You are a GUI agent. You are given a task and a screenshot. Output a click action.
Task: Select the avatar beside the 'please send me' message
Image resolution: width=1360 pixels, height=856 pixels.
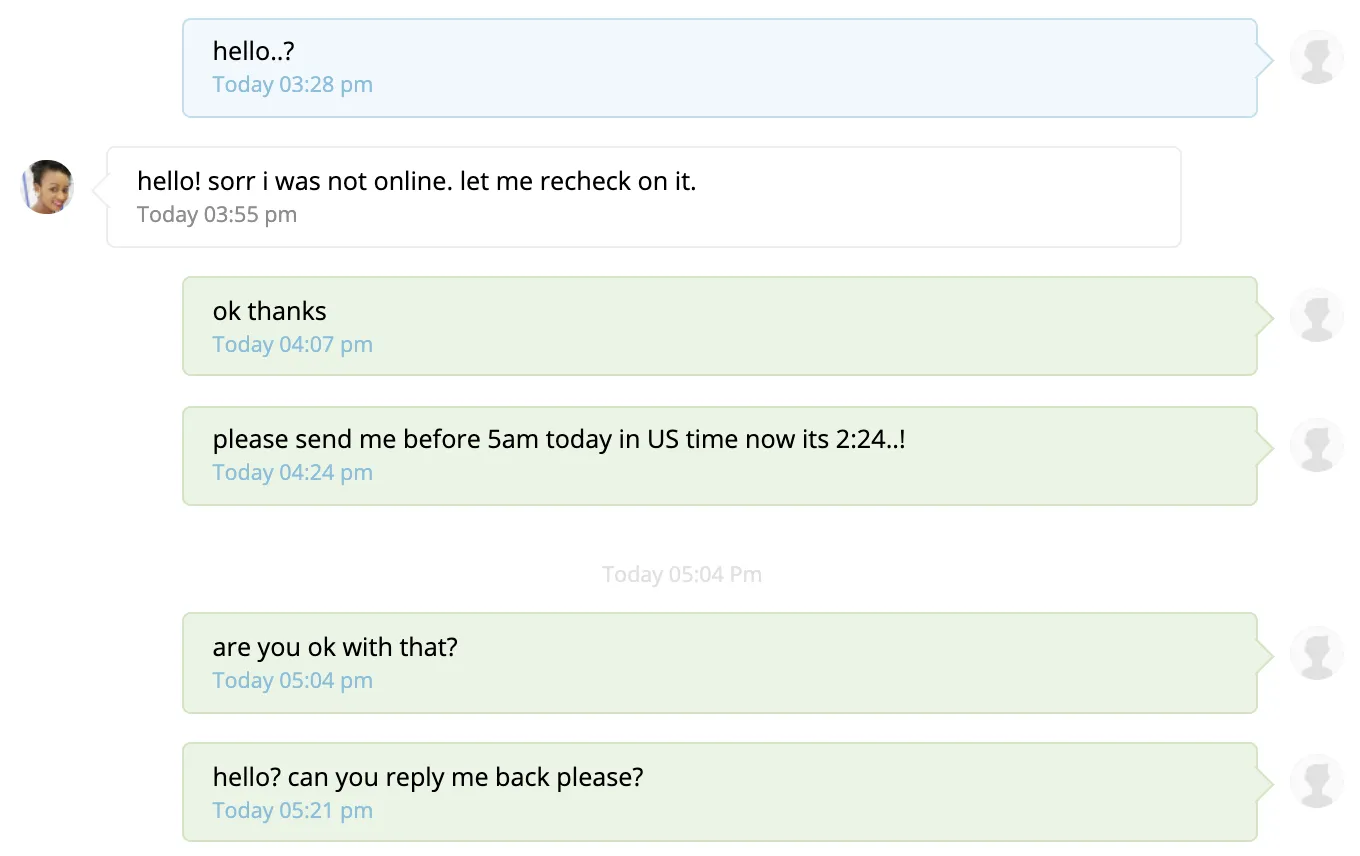tap(1316, 445)
